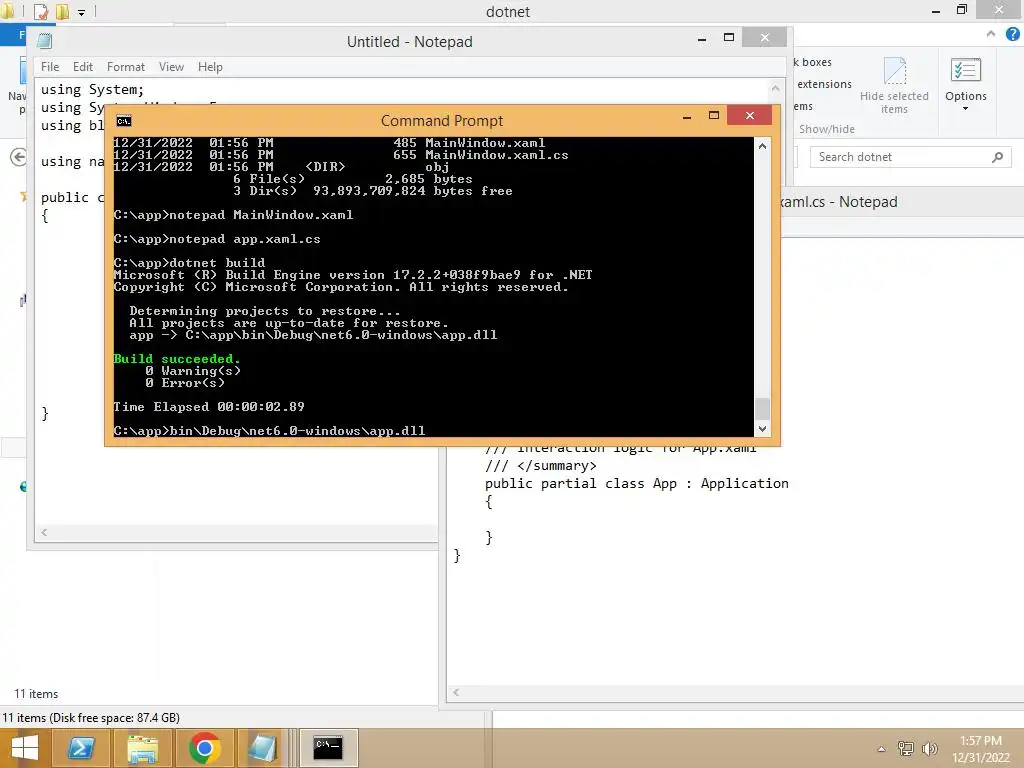Click 'Time Elapsed 00:00:02.89' in Command Prompt
The height and width of the screenshot is (768, 1024).
coord(209,407)
